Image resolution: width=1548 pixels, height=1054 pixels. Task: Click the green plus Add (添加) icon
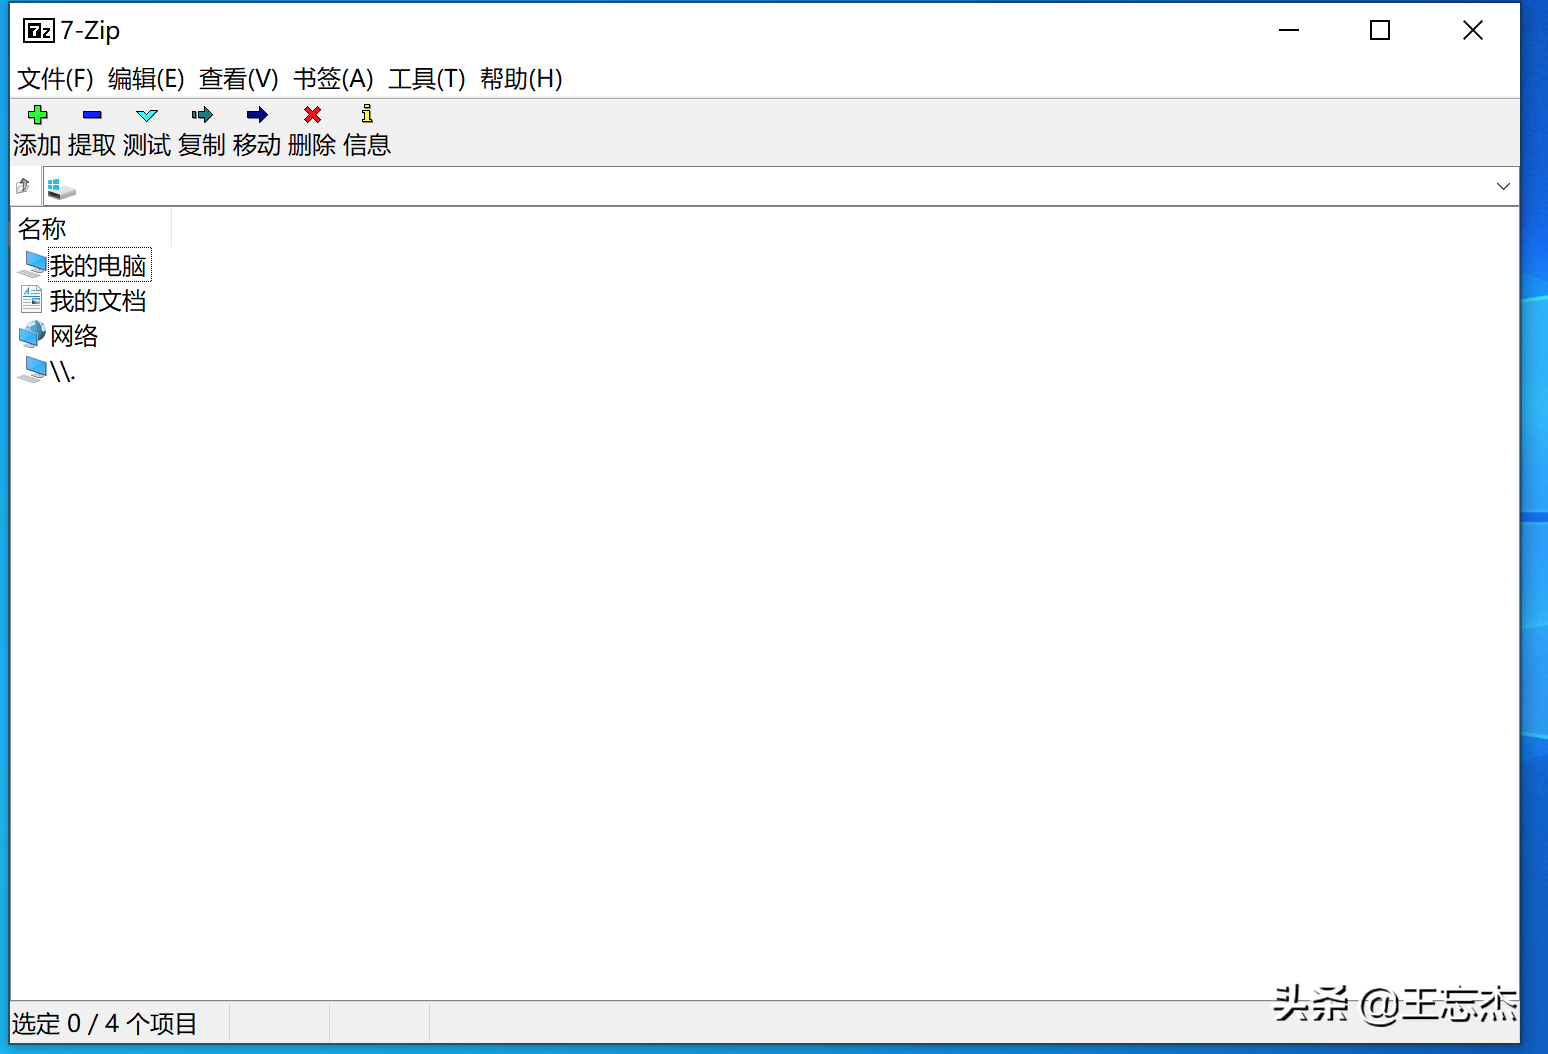tap(38, 114)
